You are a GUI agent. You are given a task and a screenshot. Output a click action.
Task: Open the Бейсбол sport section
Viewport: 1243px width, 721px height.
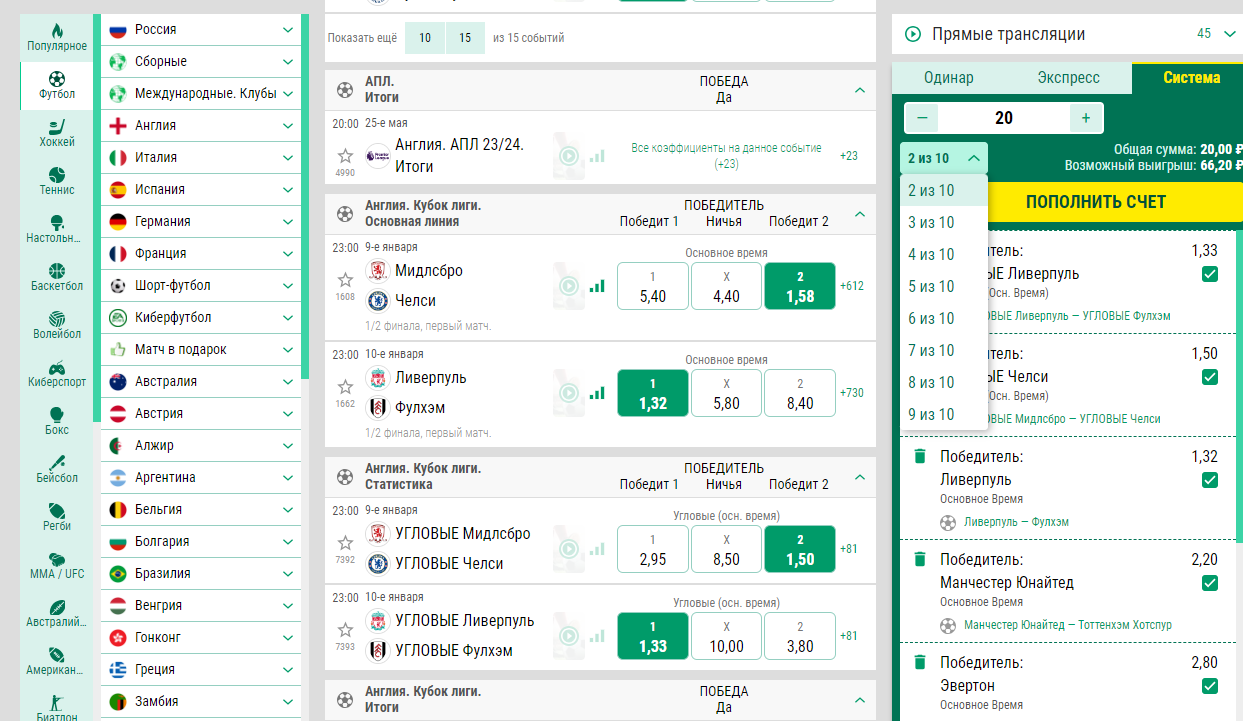pyautogui.click(x=57, y=468)
